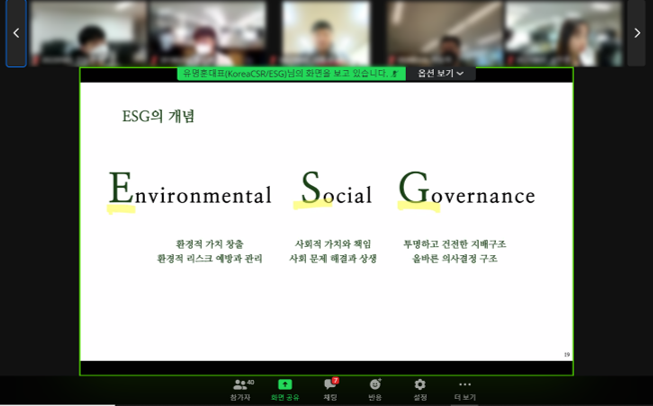Click the slide page number 19
Viewport: 653px width, 406px height.
click(566, 354)
